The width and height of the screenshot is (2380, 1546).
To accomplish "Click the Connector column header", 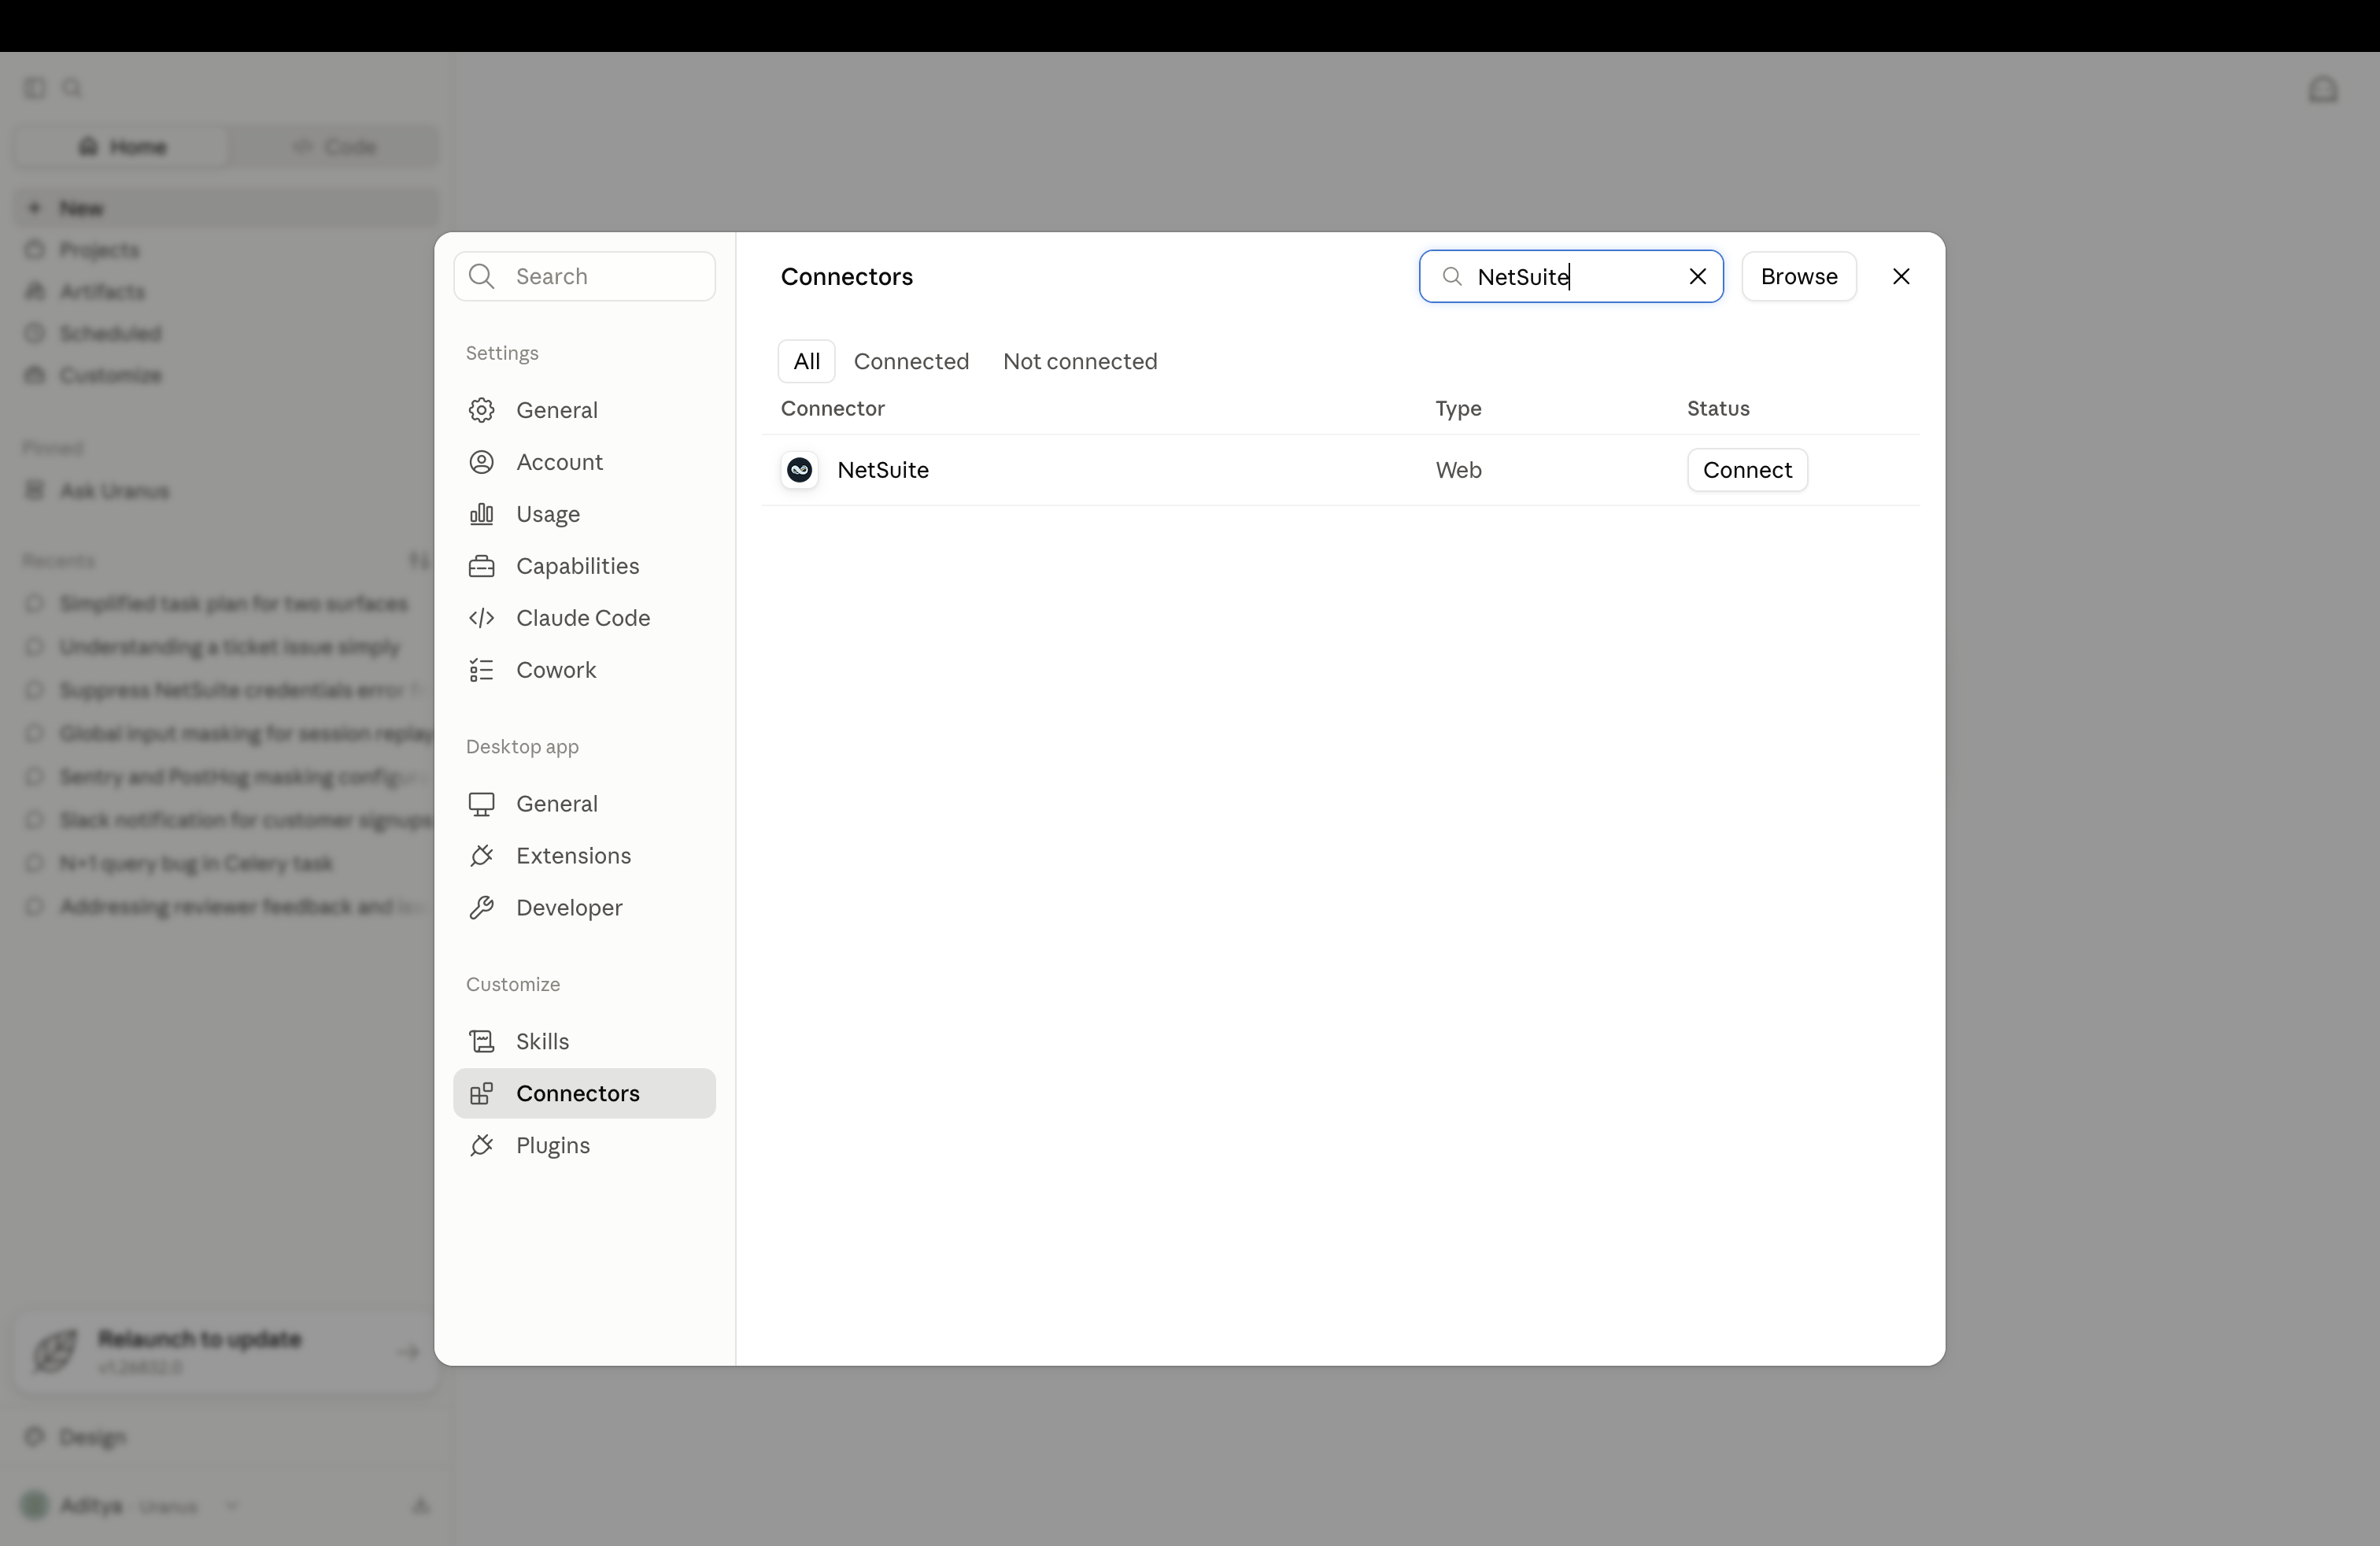I will click(832, 409).
